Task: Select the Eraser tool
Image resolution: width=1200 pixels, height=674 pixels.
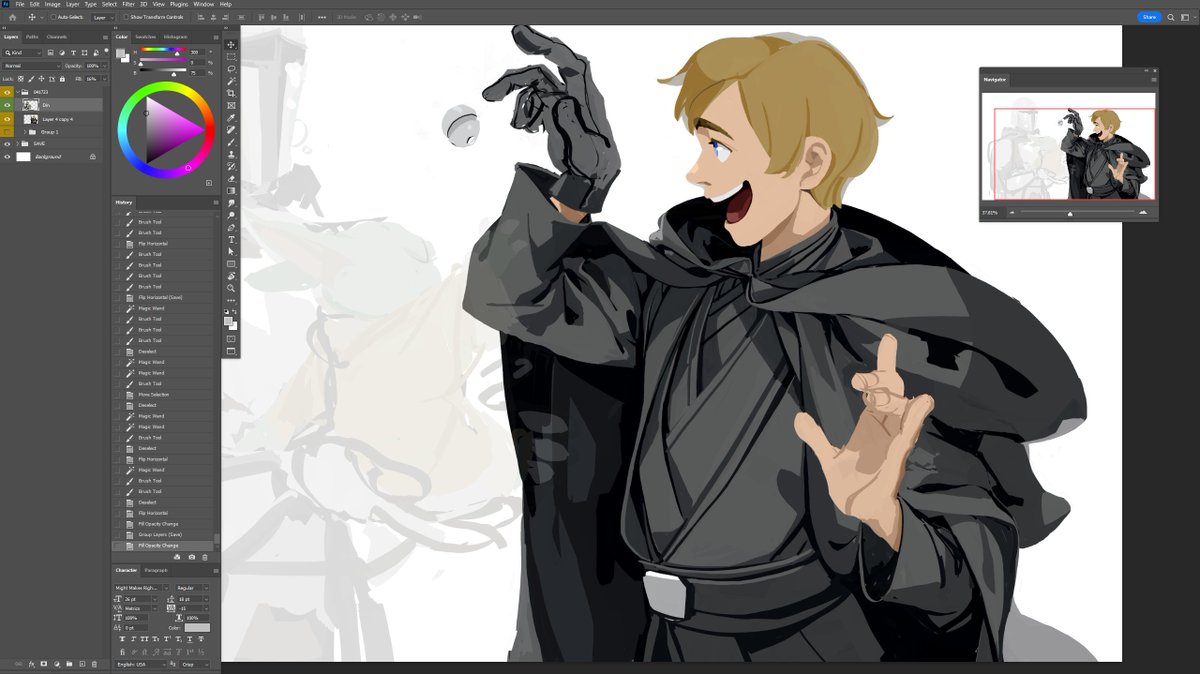Action: pyautogui.click(x=232, y=178)
